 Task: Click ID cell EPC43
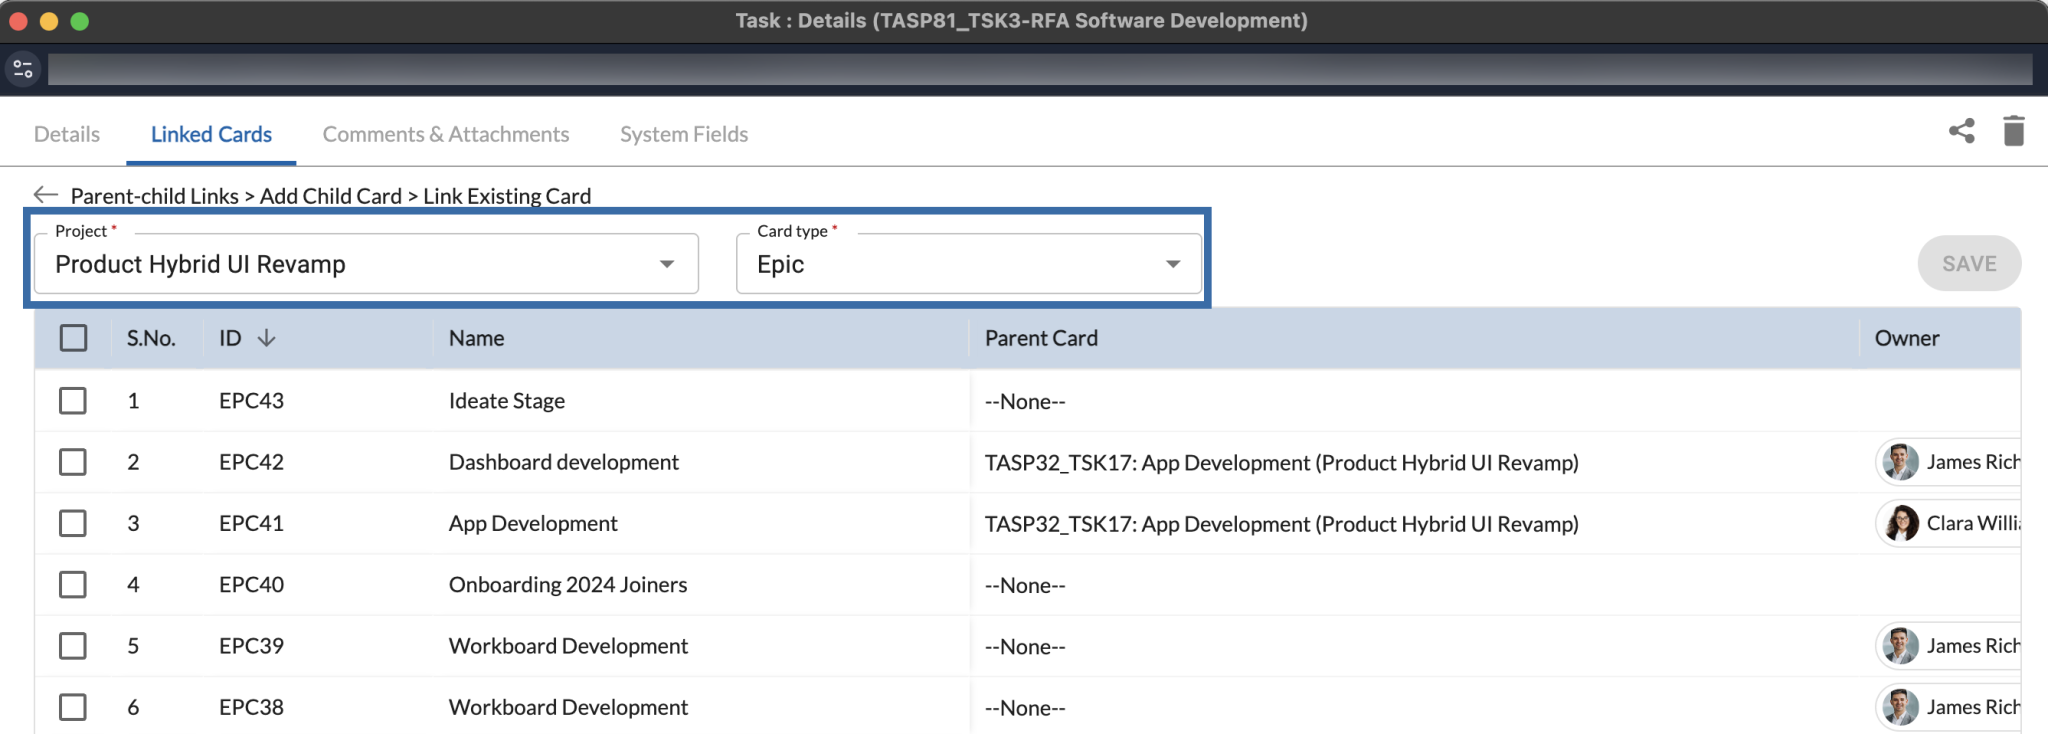(x=252, y=401)
